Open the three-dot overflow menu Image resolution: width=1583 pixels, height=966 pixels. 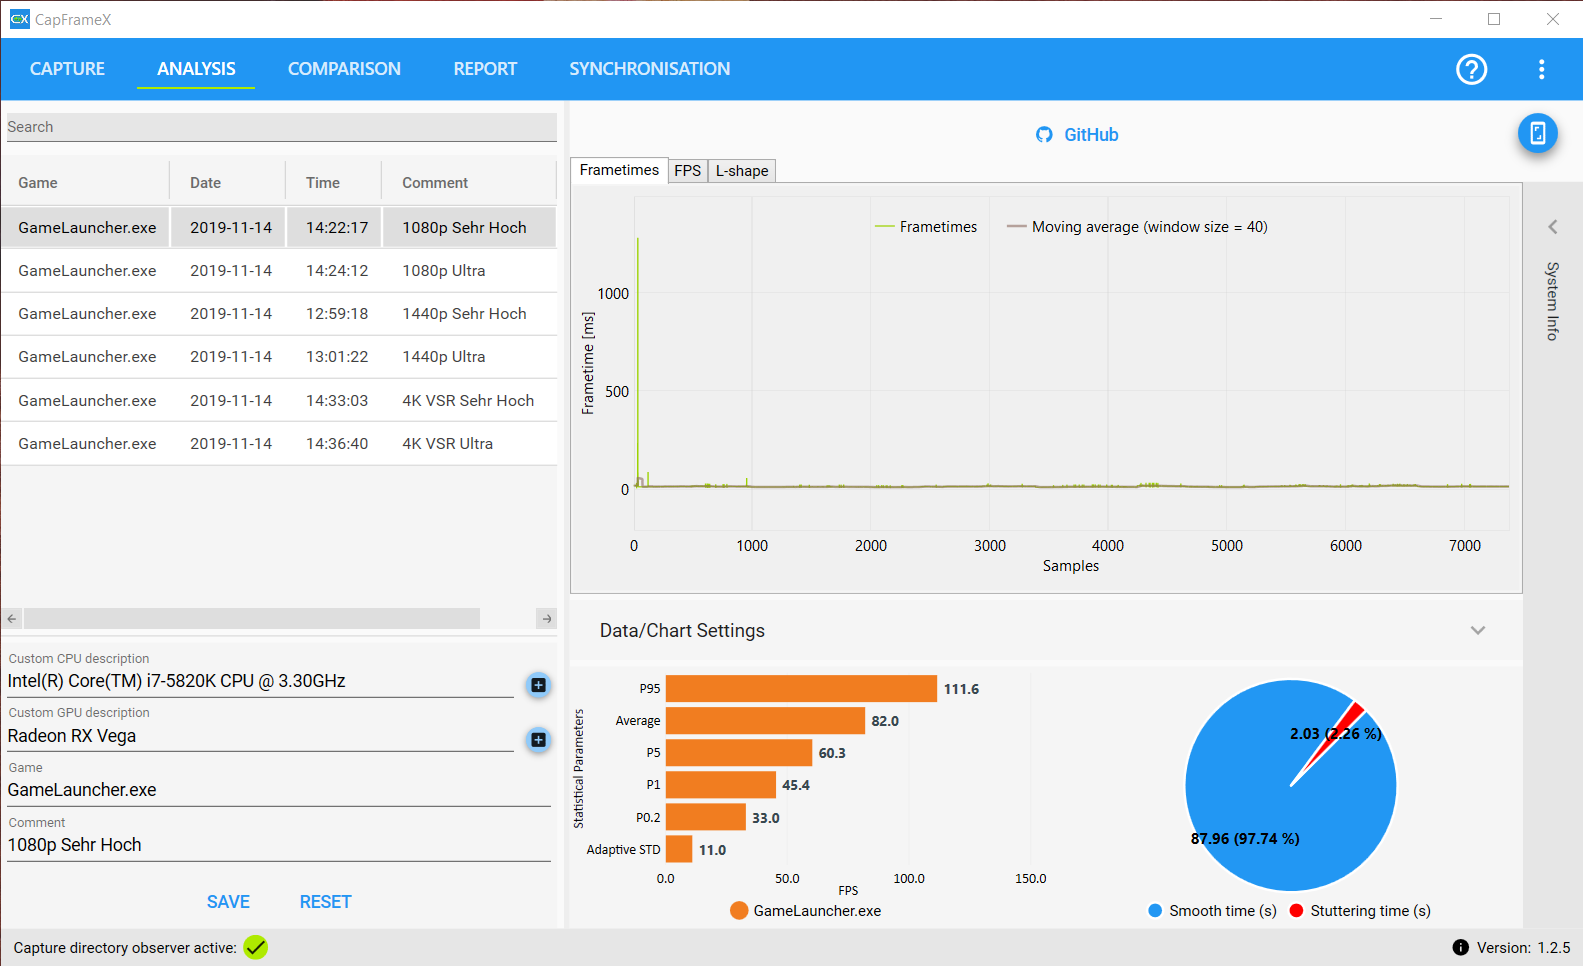click(1541, 69)
